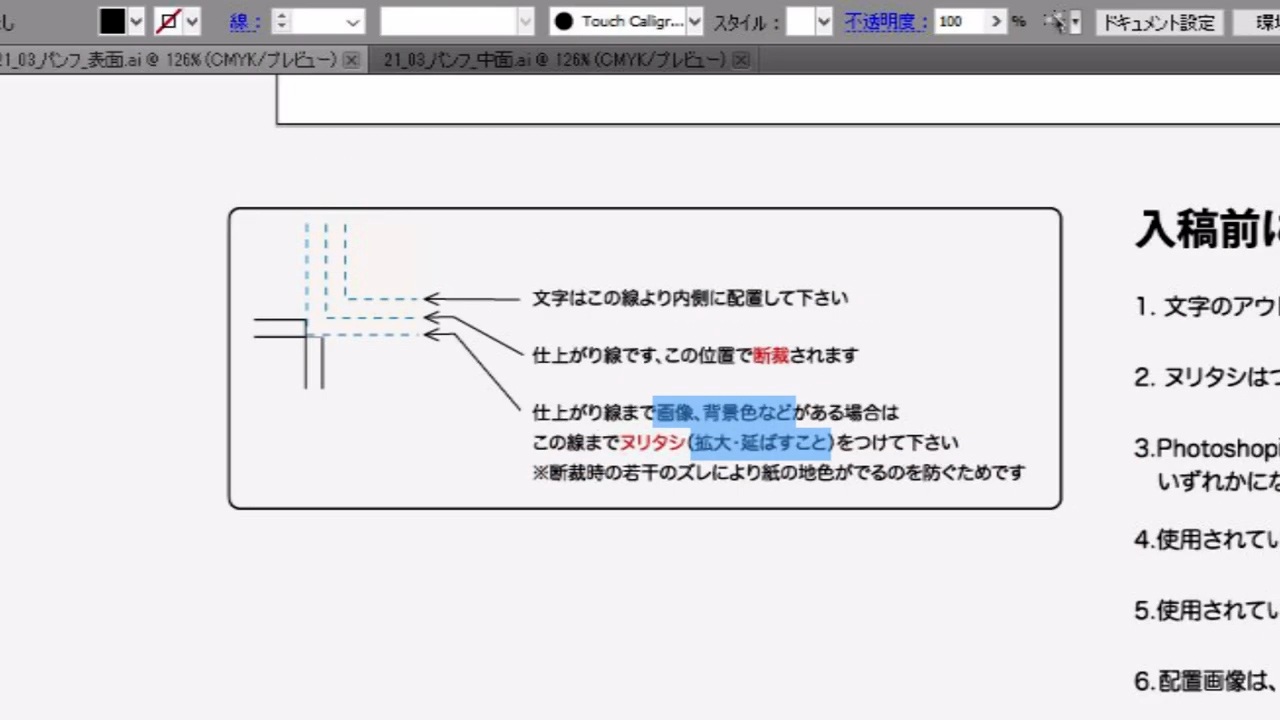Click the opacity value field showing 100
This screenshot has width=1280, height=720.
(x=958, y=21)
